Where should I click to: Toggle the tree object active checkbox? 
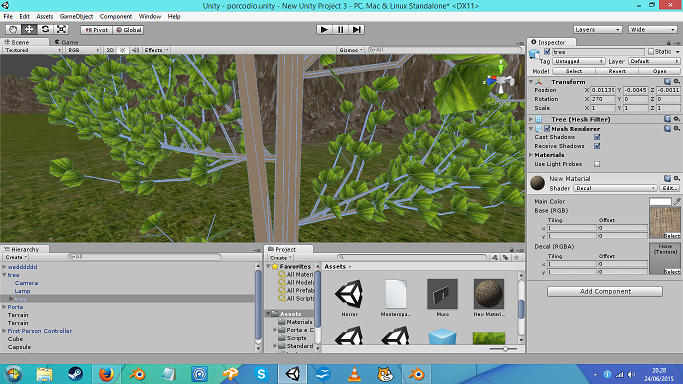click(547, 52)
